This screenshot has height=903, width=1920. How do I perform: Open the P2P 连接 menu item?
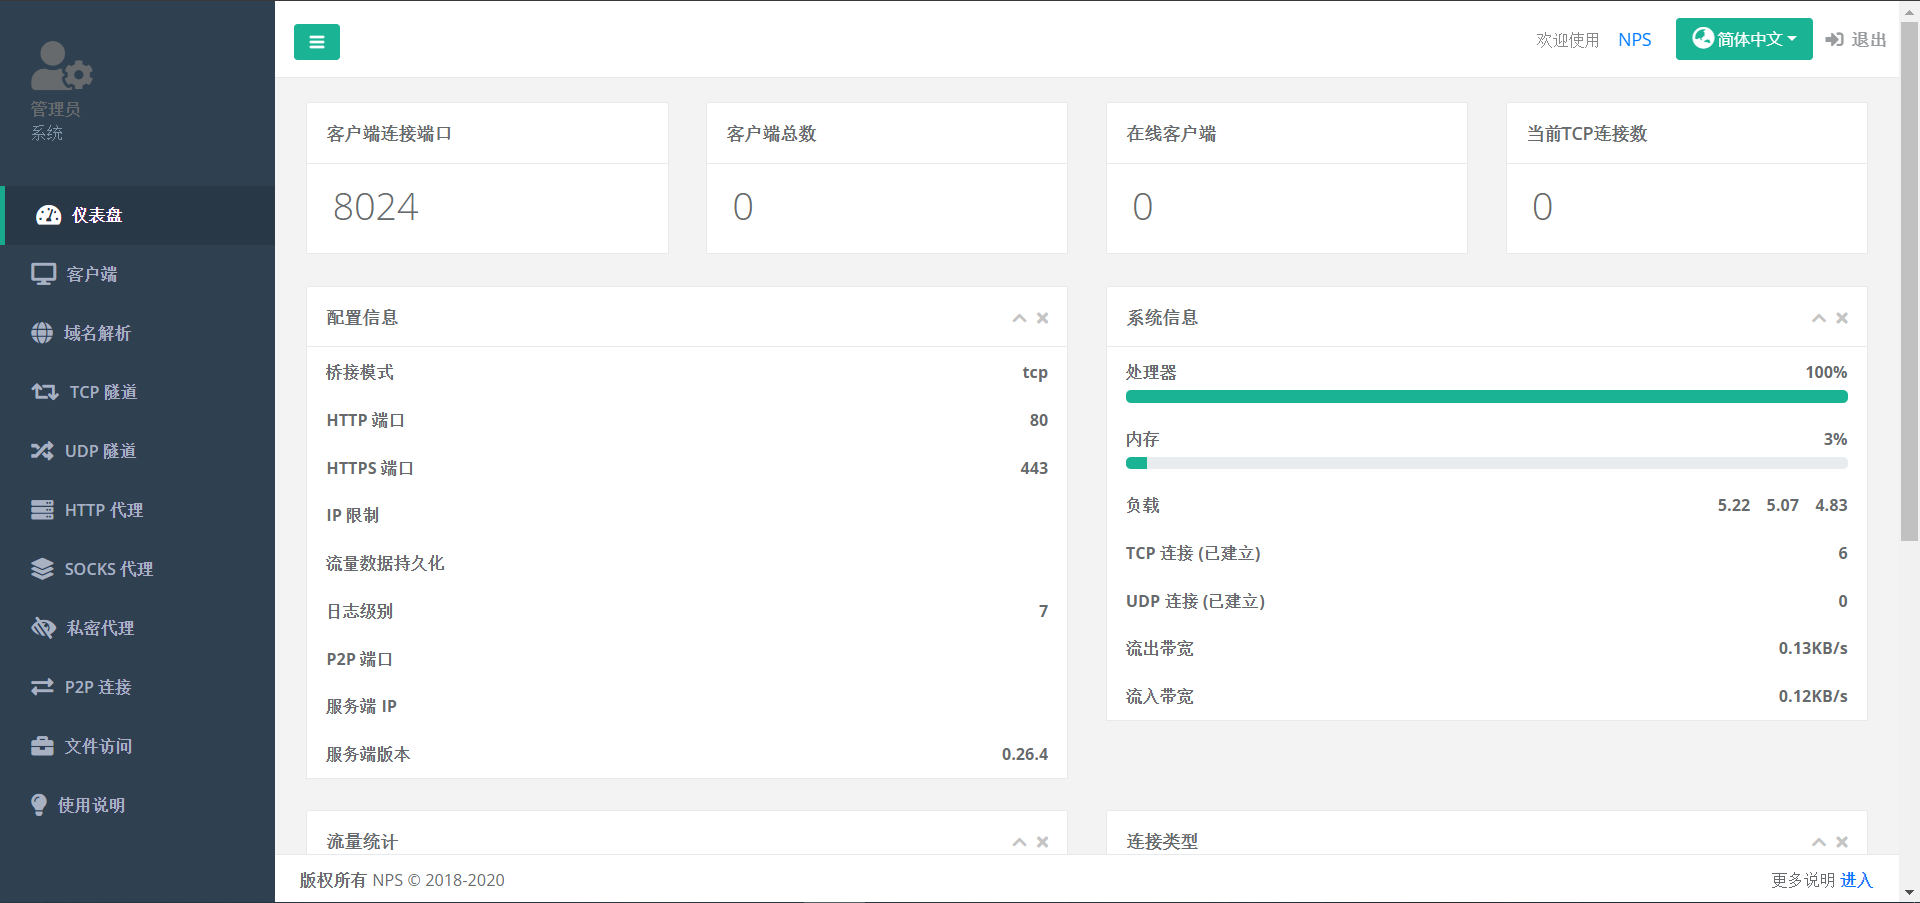(98, 687)
